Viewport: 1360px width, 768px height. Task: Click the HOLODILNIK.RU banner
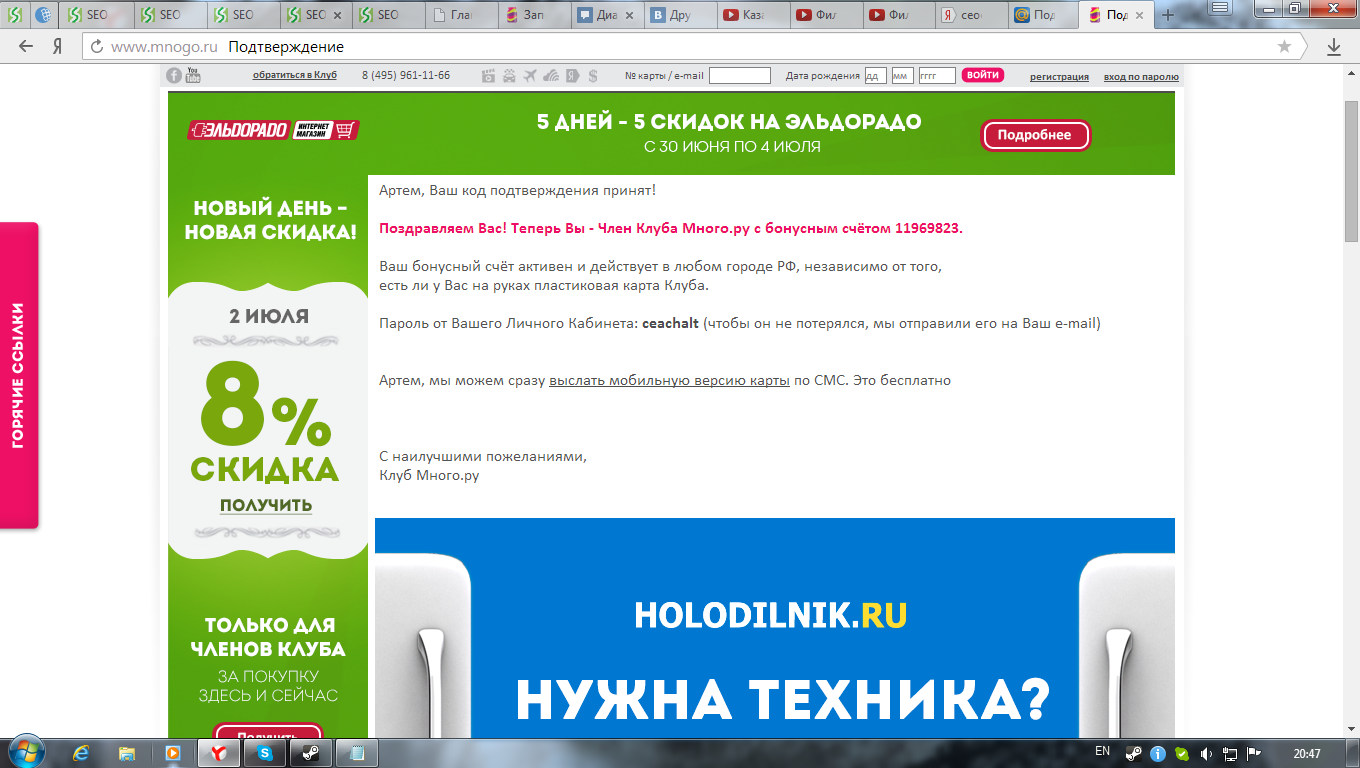(x=775, y=628)
